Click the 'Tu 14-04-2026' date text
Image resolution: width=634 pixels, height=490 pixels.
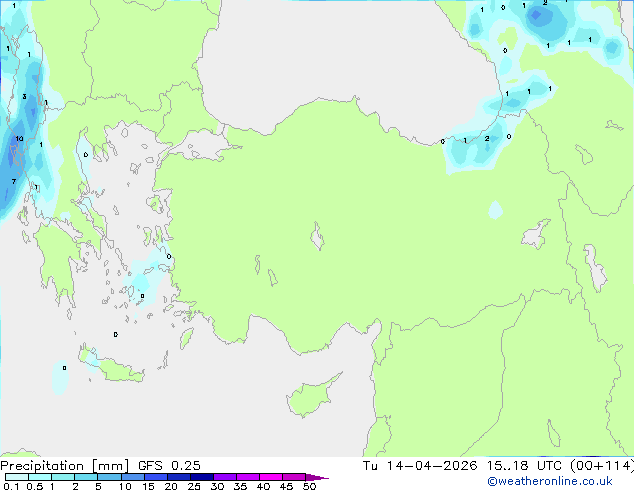pyautogui.click(x=420, y=466)
